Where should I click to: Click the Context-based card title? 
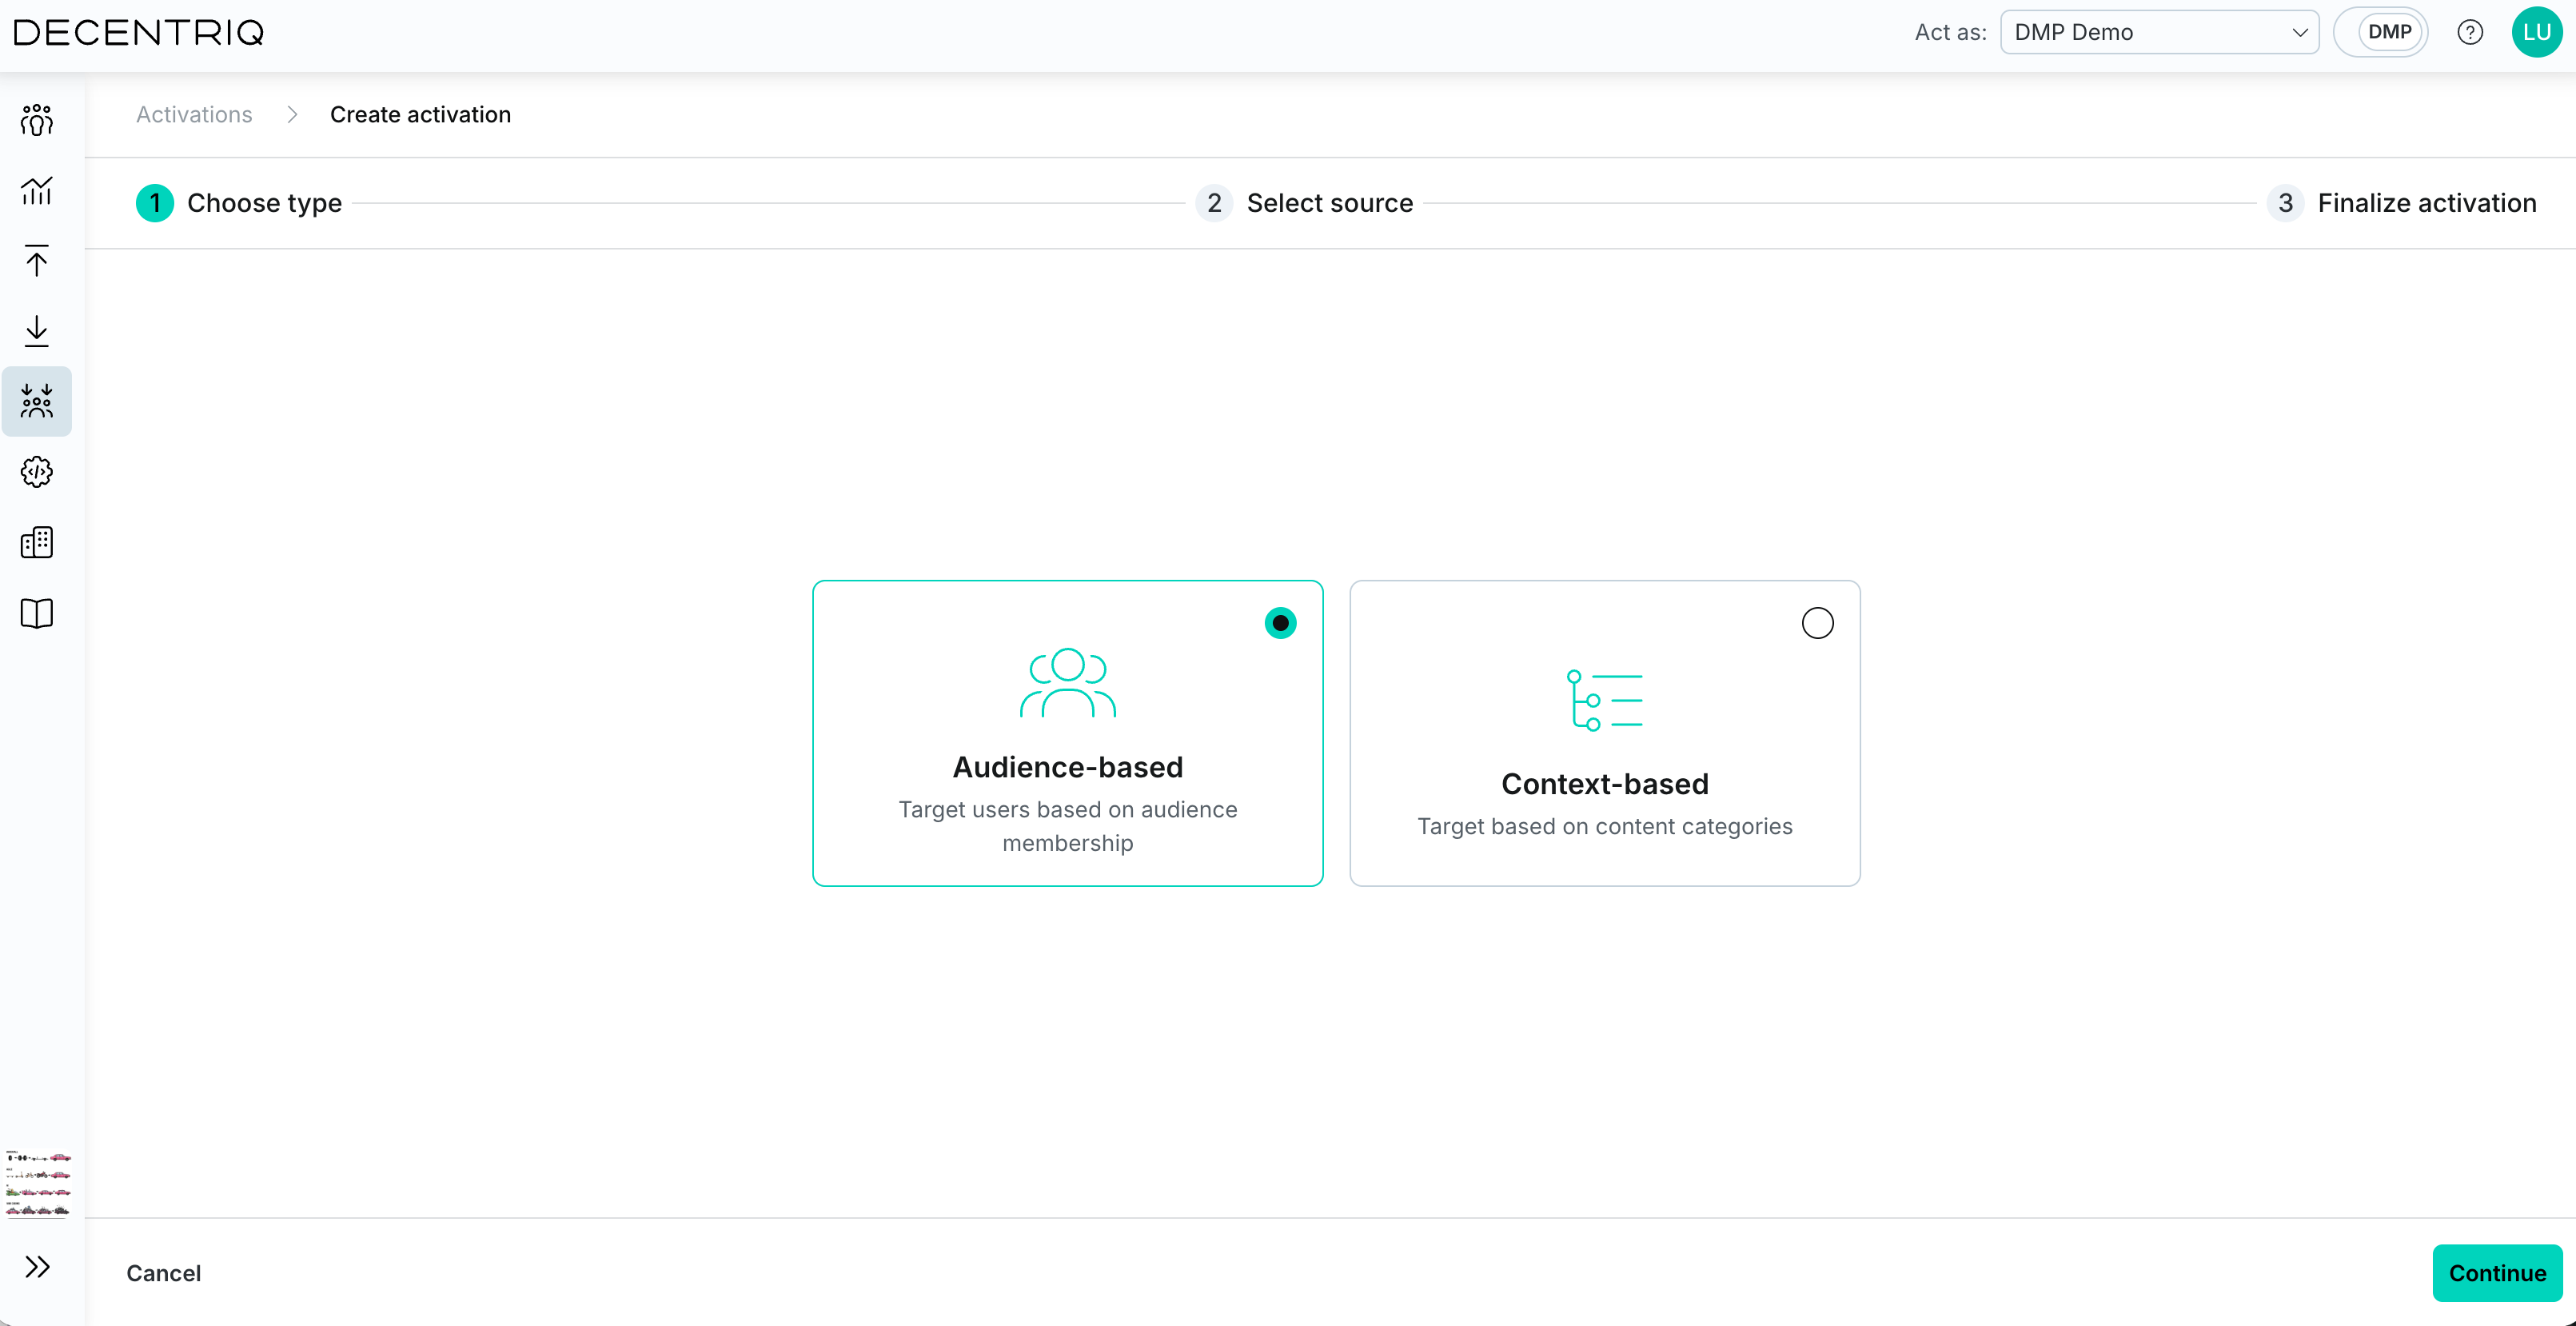pos(1605,784)
